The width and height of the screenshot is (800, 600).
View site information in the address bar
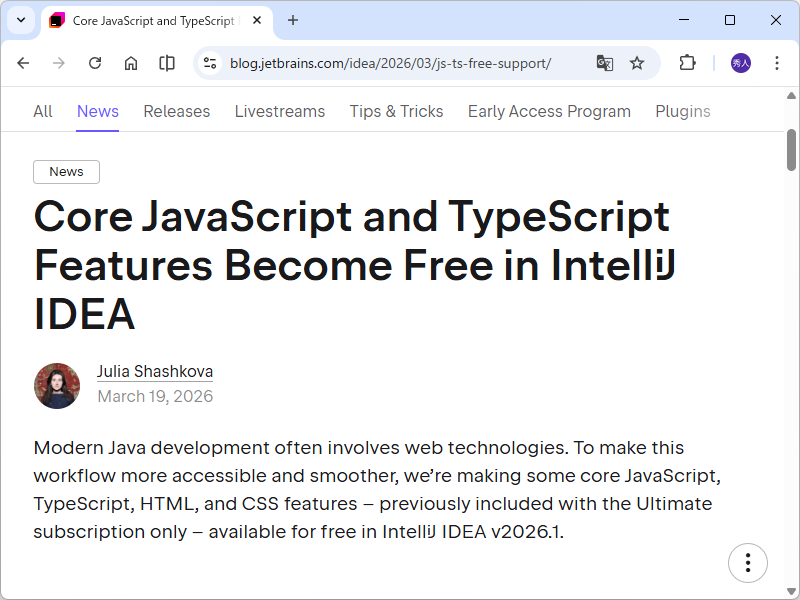[210, 63]
